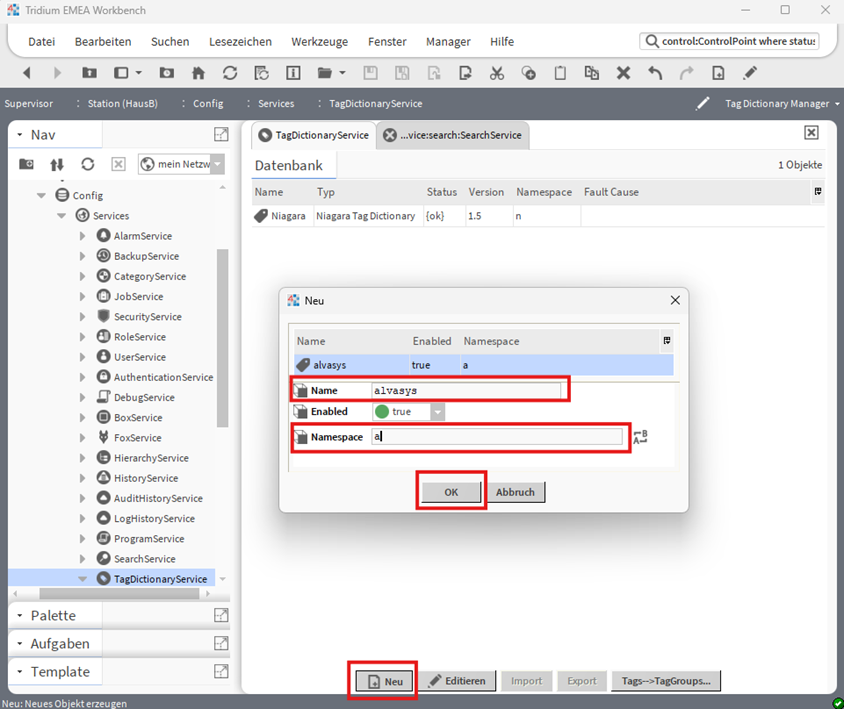Click the Delete X toolbar icon
Viewport: 844px width, 709px height.
(x=623, y=73)
